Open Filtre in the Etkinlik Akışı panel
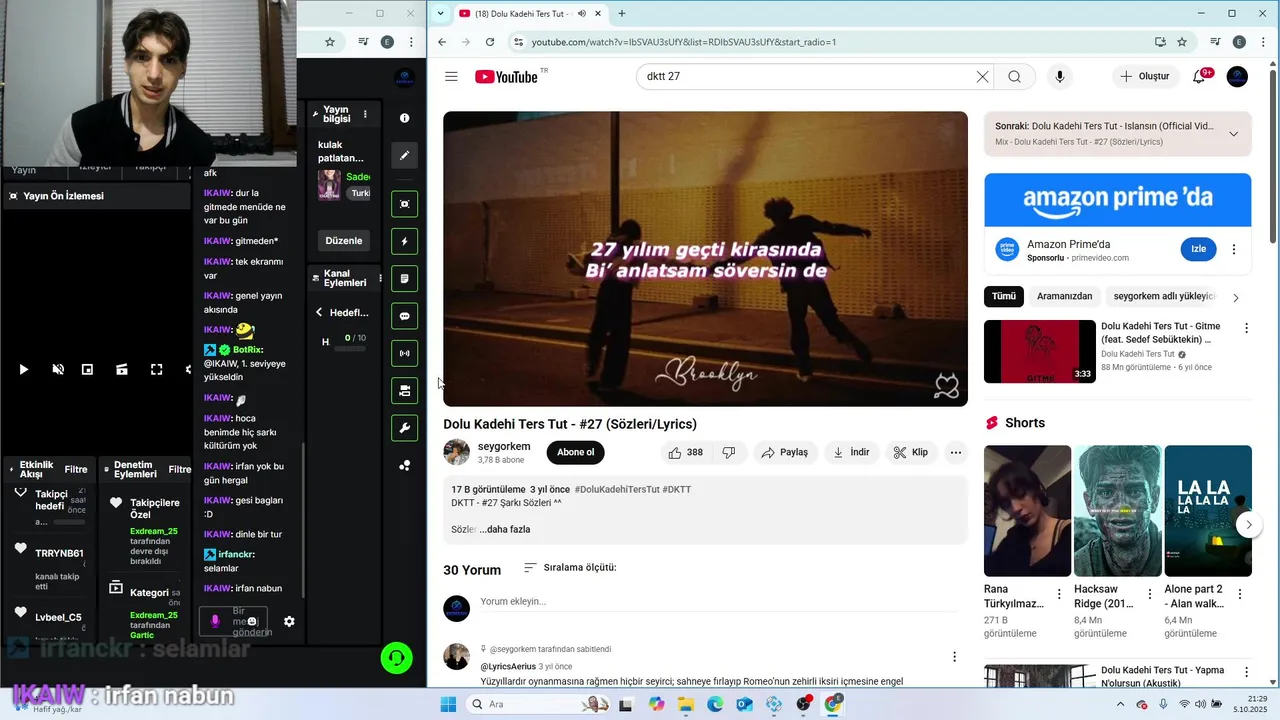This screenshot has width=1280, height=720. click(x=76, y=469)
